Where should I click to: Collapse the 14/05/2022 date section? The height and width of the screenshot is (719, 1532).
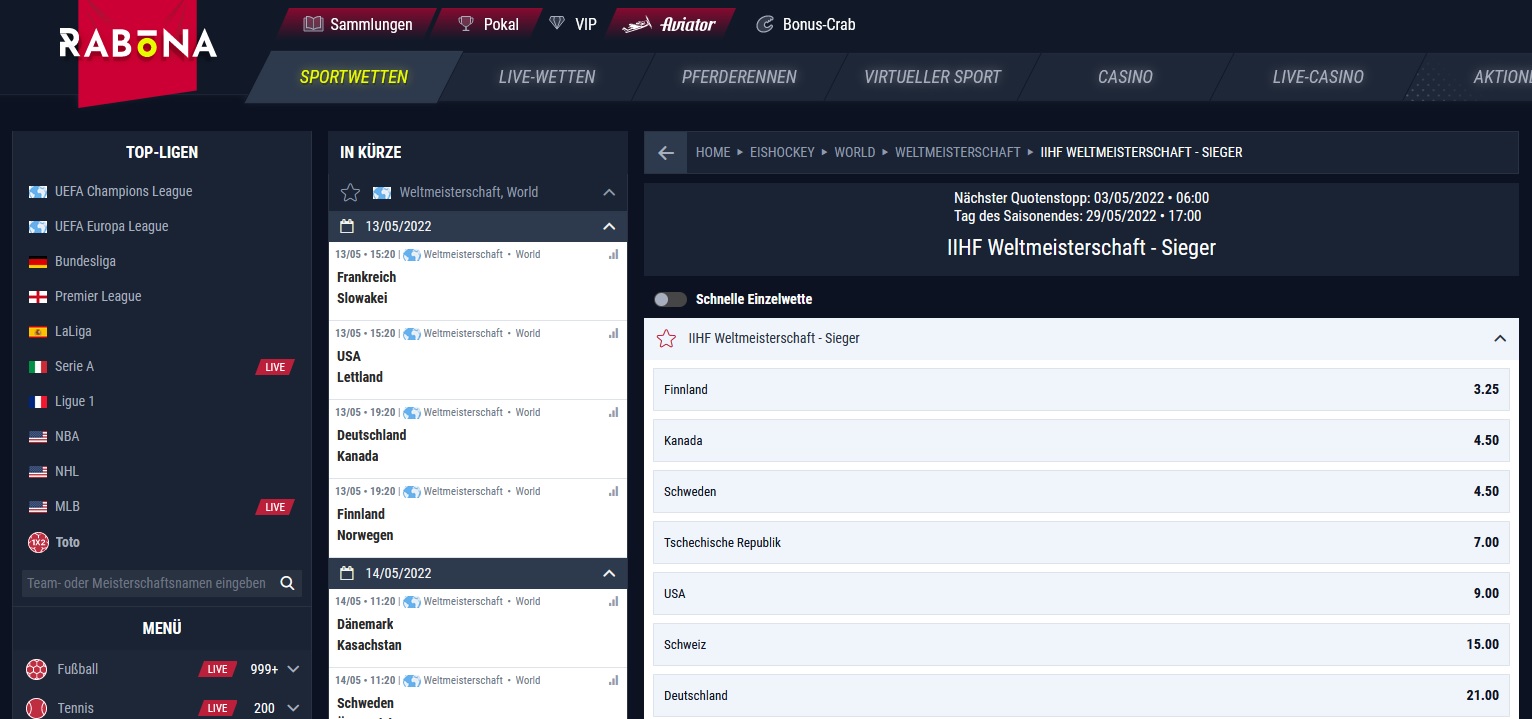point(609,574)
